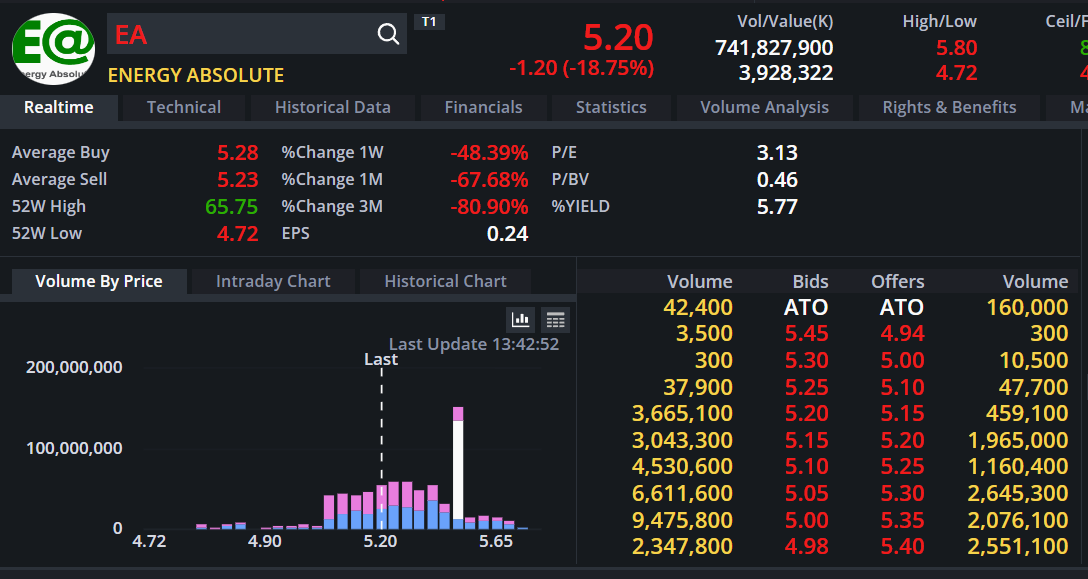Click the 5.20 bid price row

tap(806, 413)
